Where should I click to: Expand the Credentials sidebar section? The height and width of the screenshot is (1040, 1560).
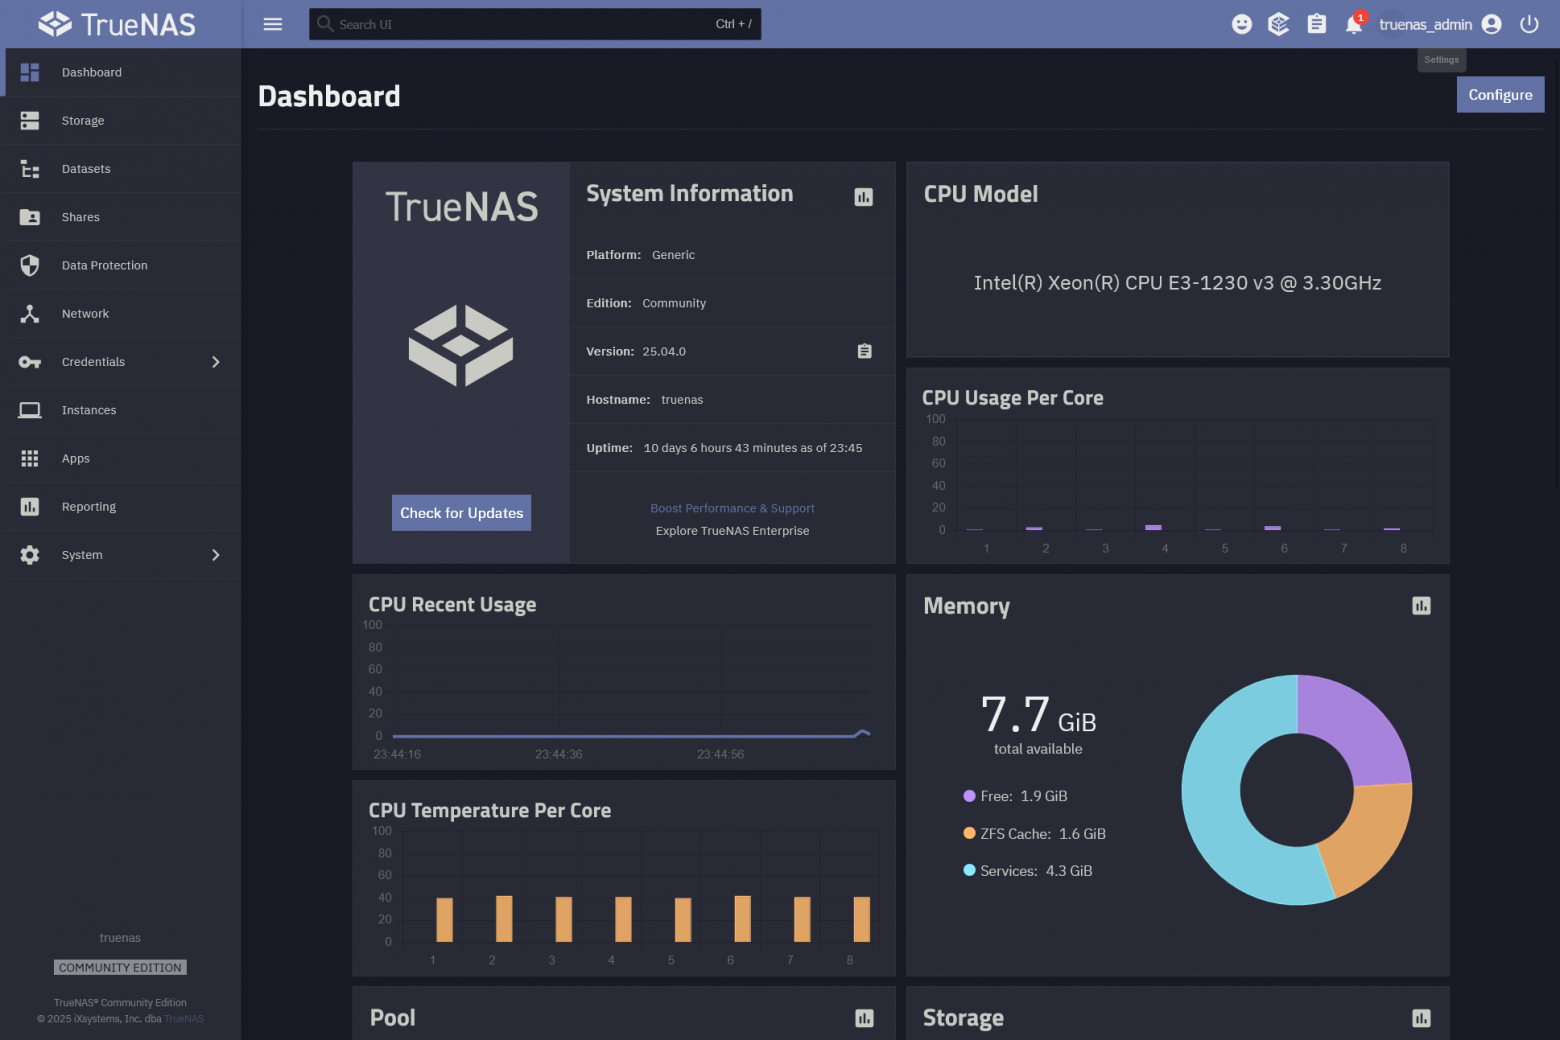pyautogui.click(x=217, y=361)
